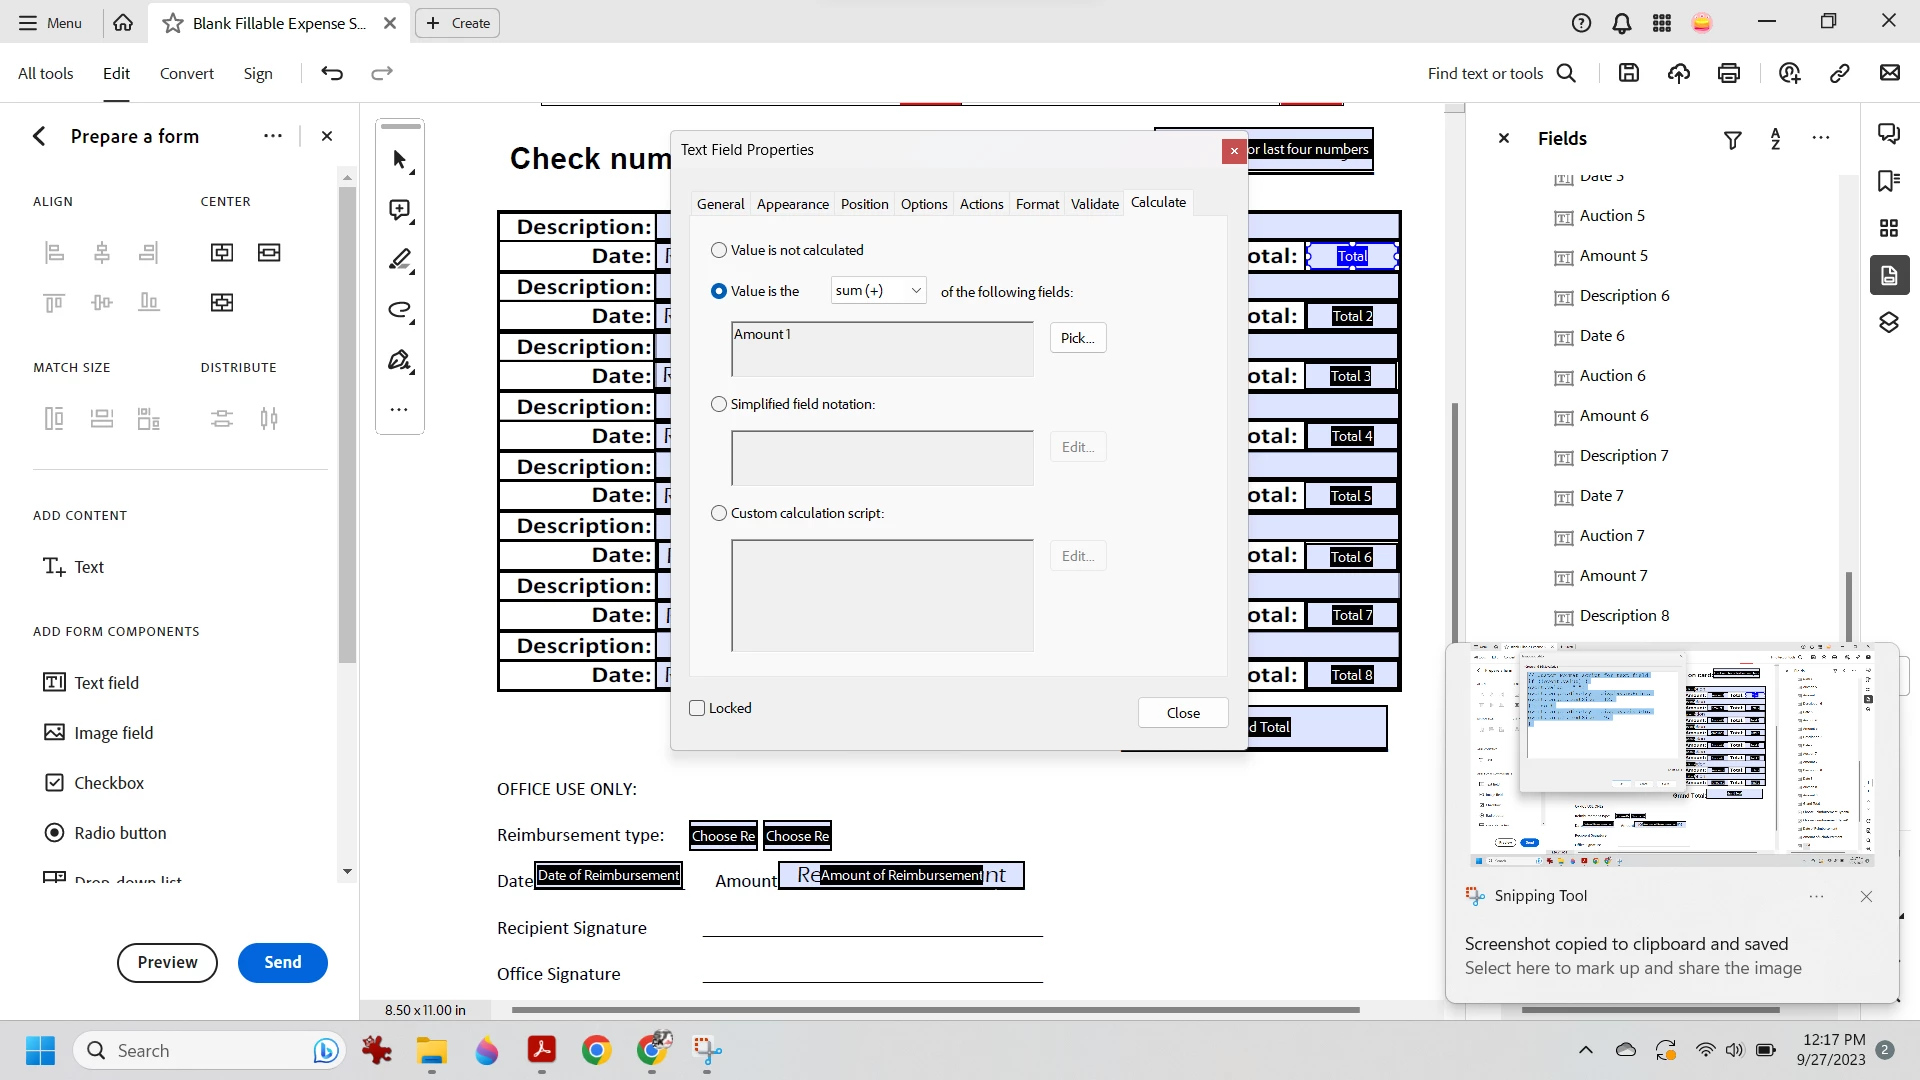Image resolution: width=1920 pixels, height=1080 pixels.
Task: Click the print document icon
Action: tap(1729, 73)
